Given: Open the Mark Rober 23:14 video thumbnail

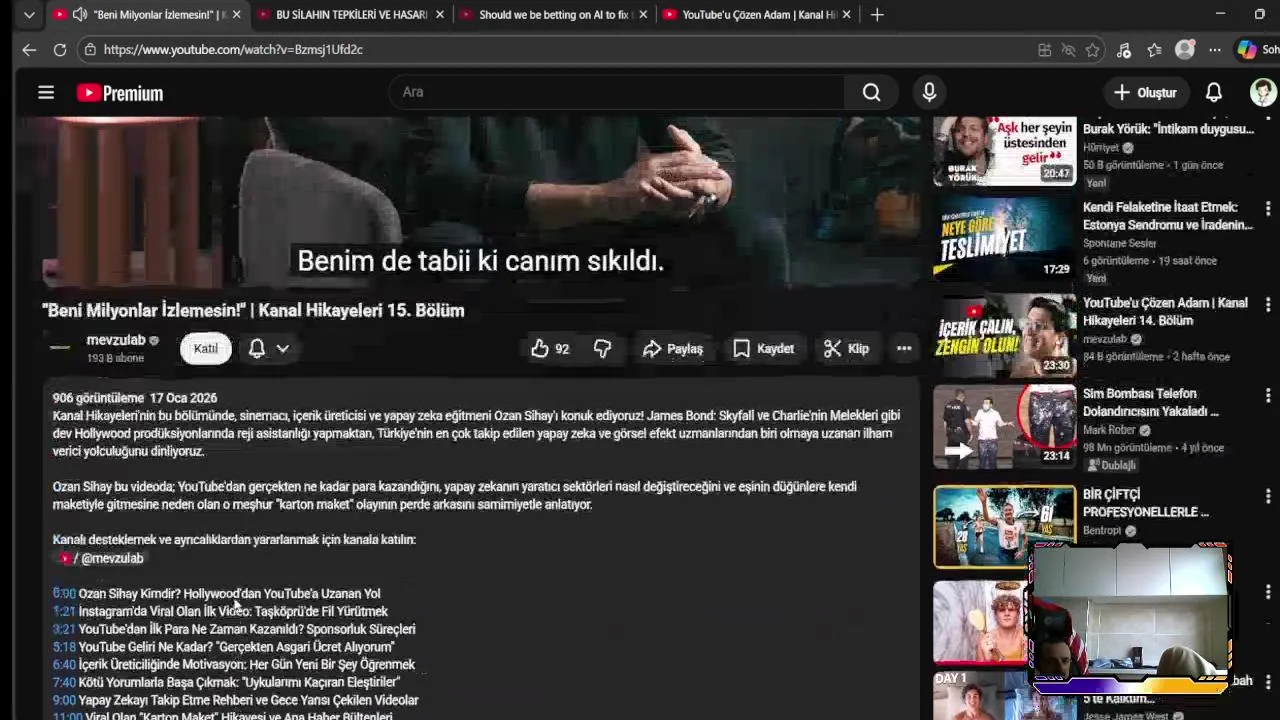Looking at the screenshot, I should coord(1005,426).
